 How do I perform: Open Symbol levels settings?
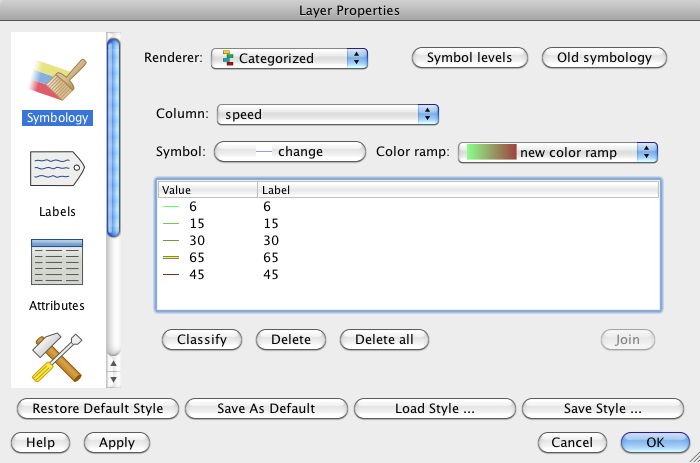tap(470, 58)
